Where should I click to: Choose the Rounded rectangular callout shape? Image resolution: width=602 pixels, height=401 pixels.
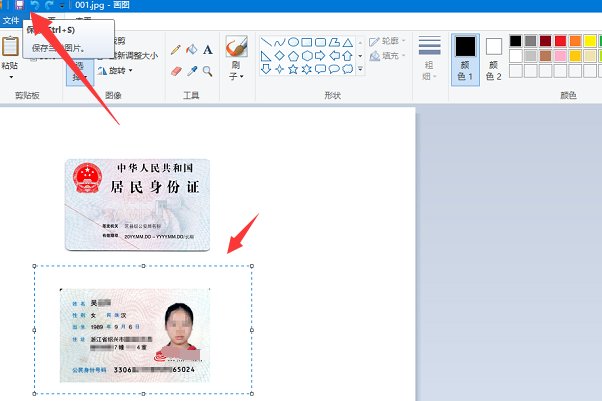[320, 69]
